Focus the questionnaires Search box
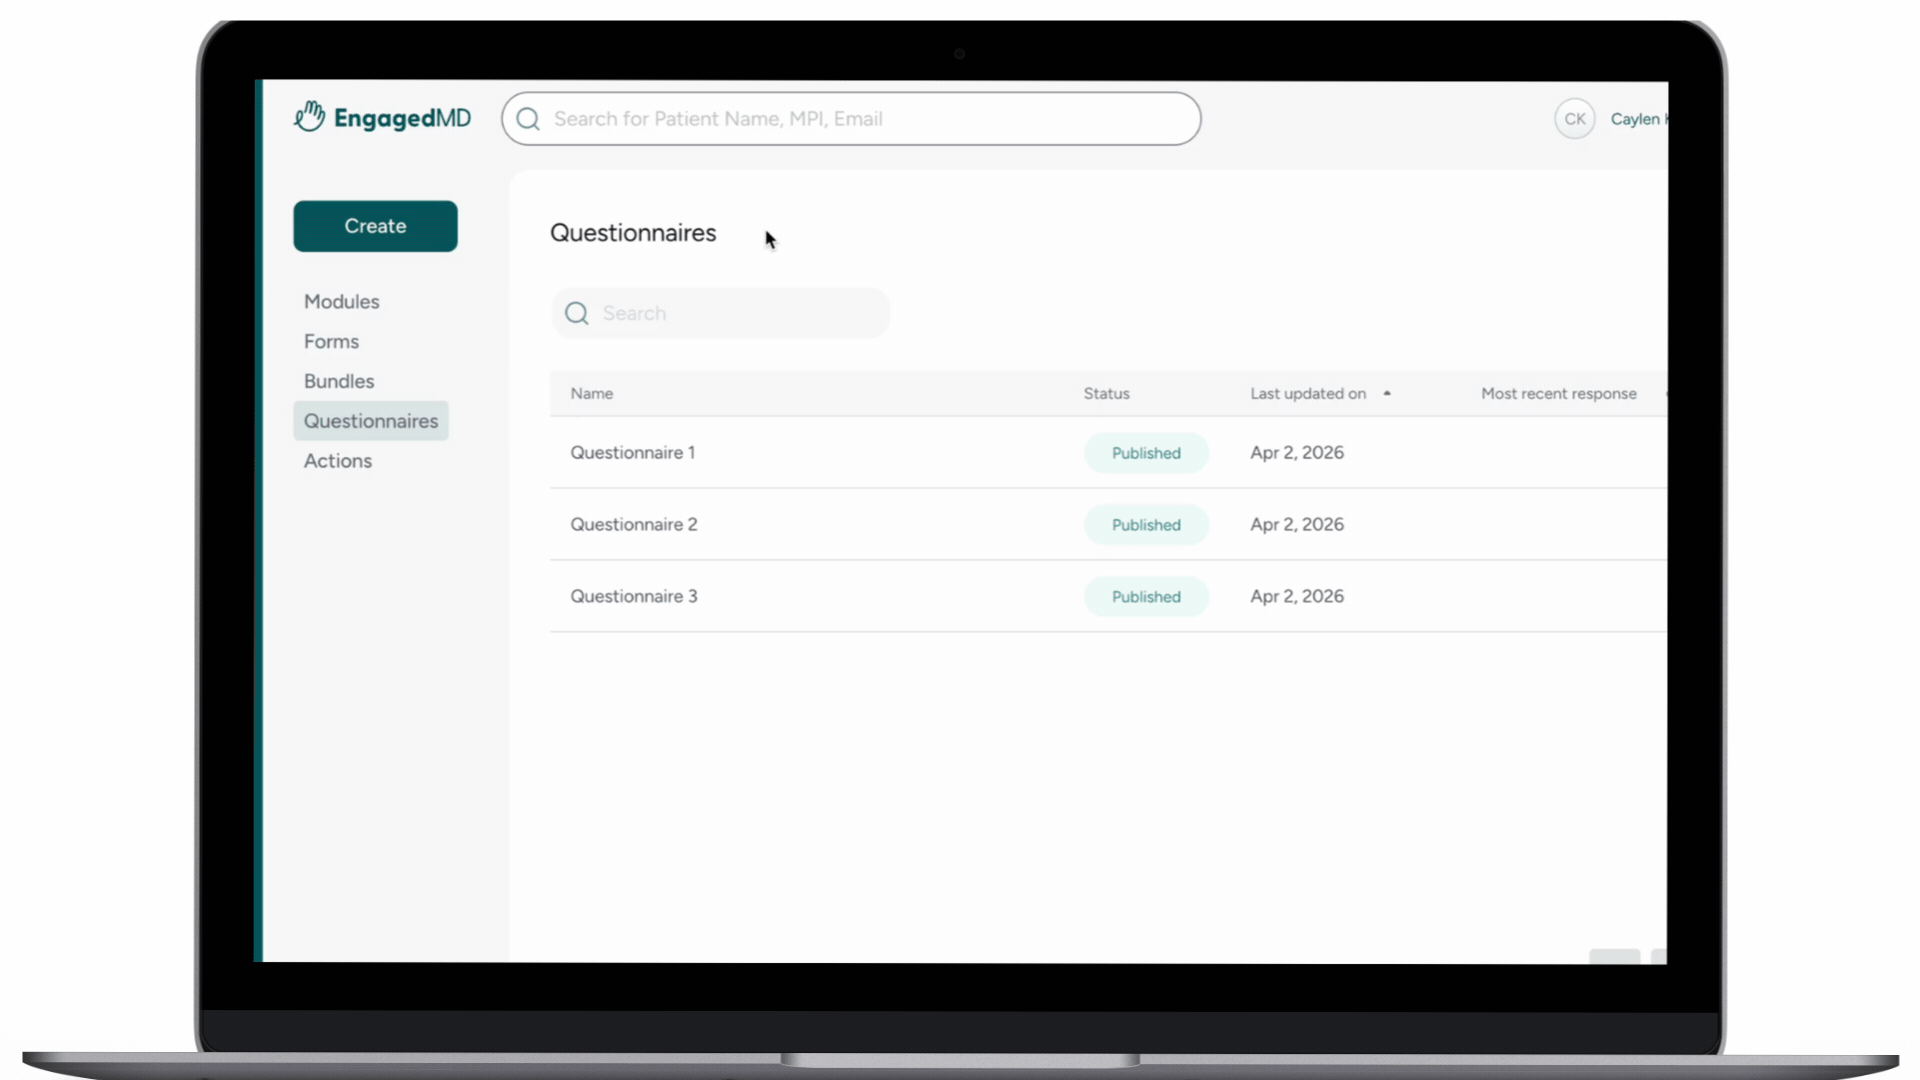Screen dimensions: 1920x1080 (720, 313)
